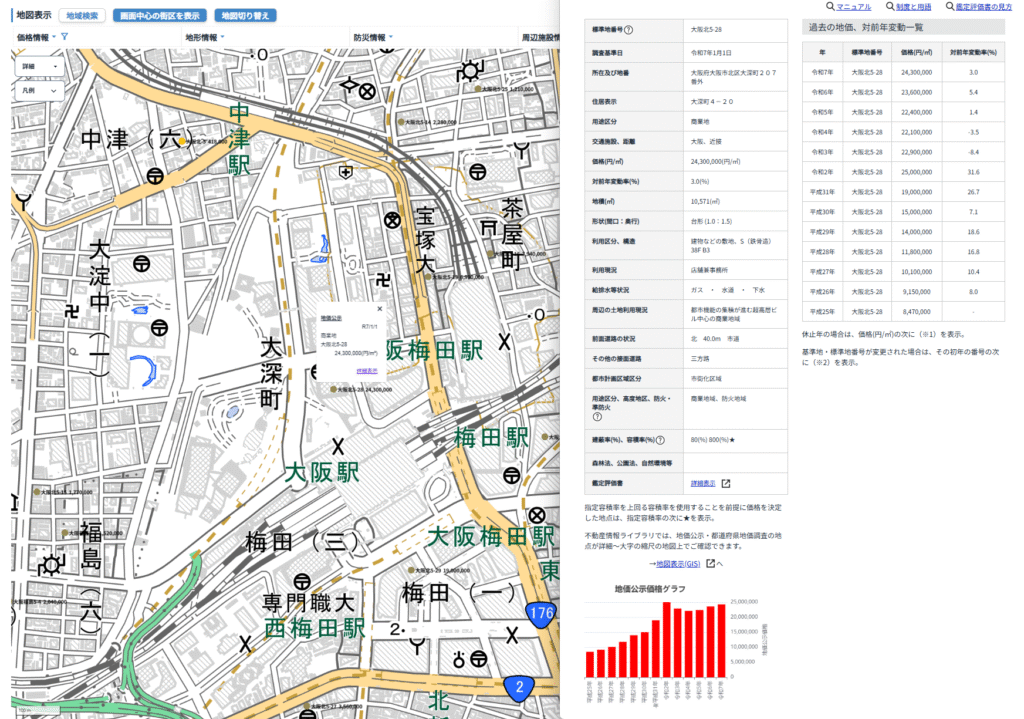Close the 地価公示 map popup
The height and width of the screenshot is (719, 1024).
379,310
